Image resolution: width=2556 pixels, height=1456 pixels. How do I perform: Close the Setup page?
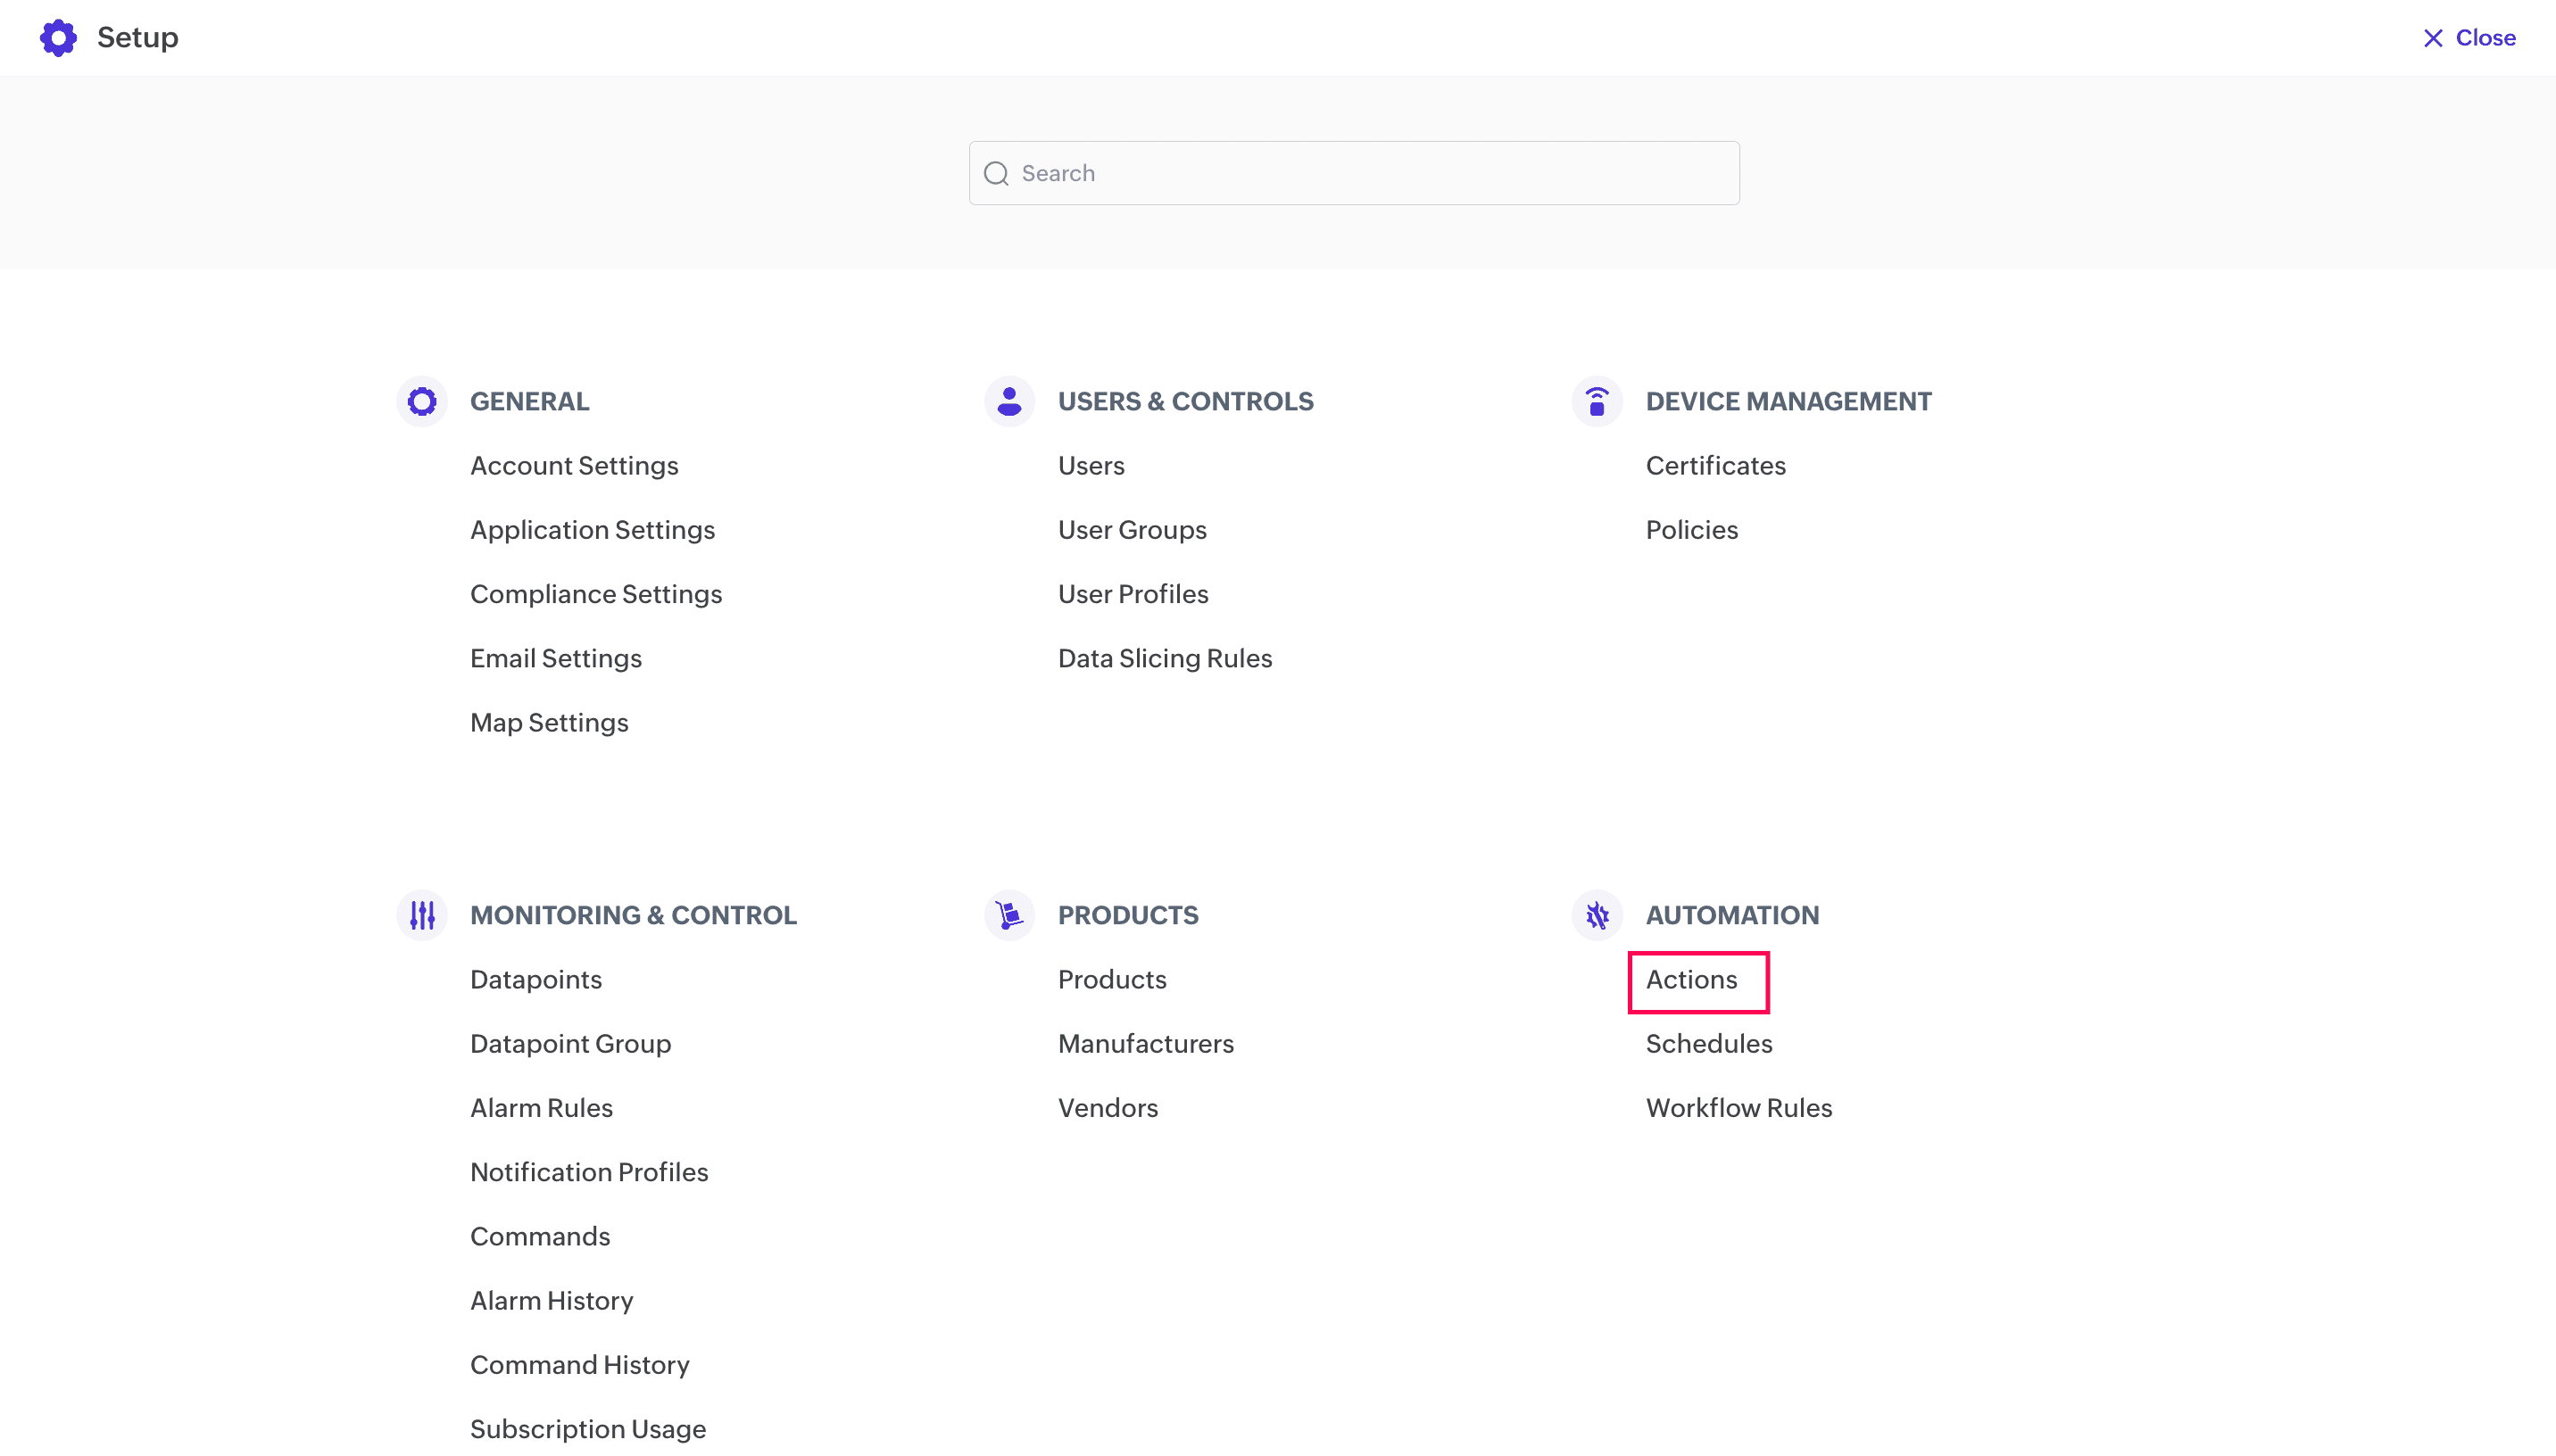[2469, 38]
